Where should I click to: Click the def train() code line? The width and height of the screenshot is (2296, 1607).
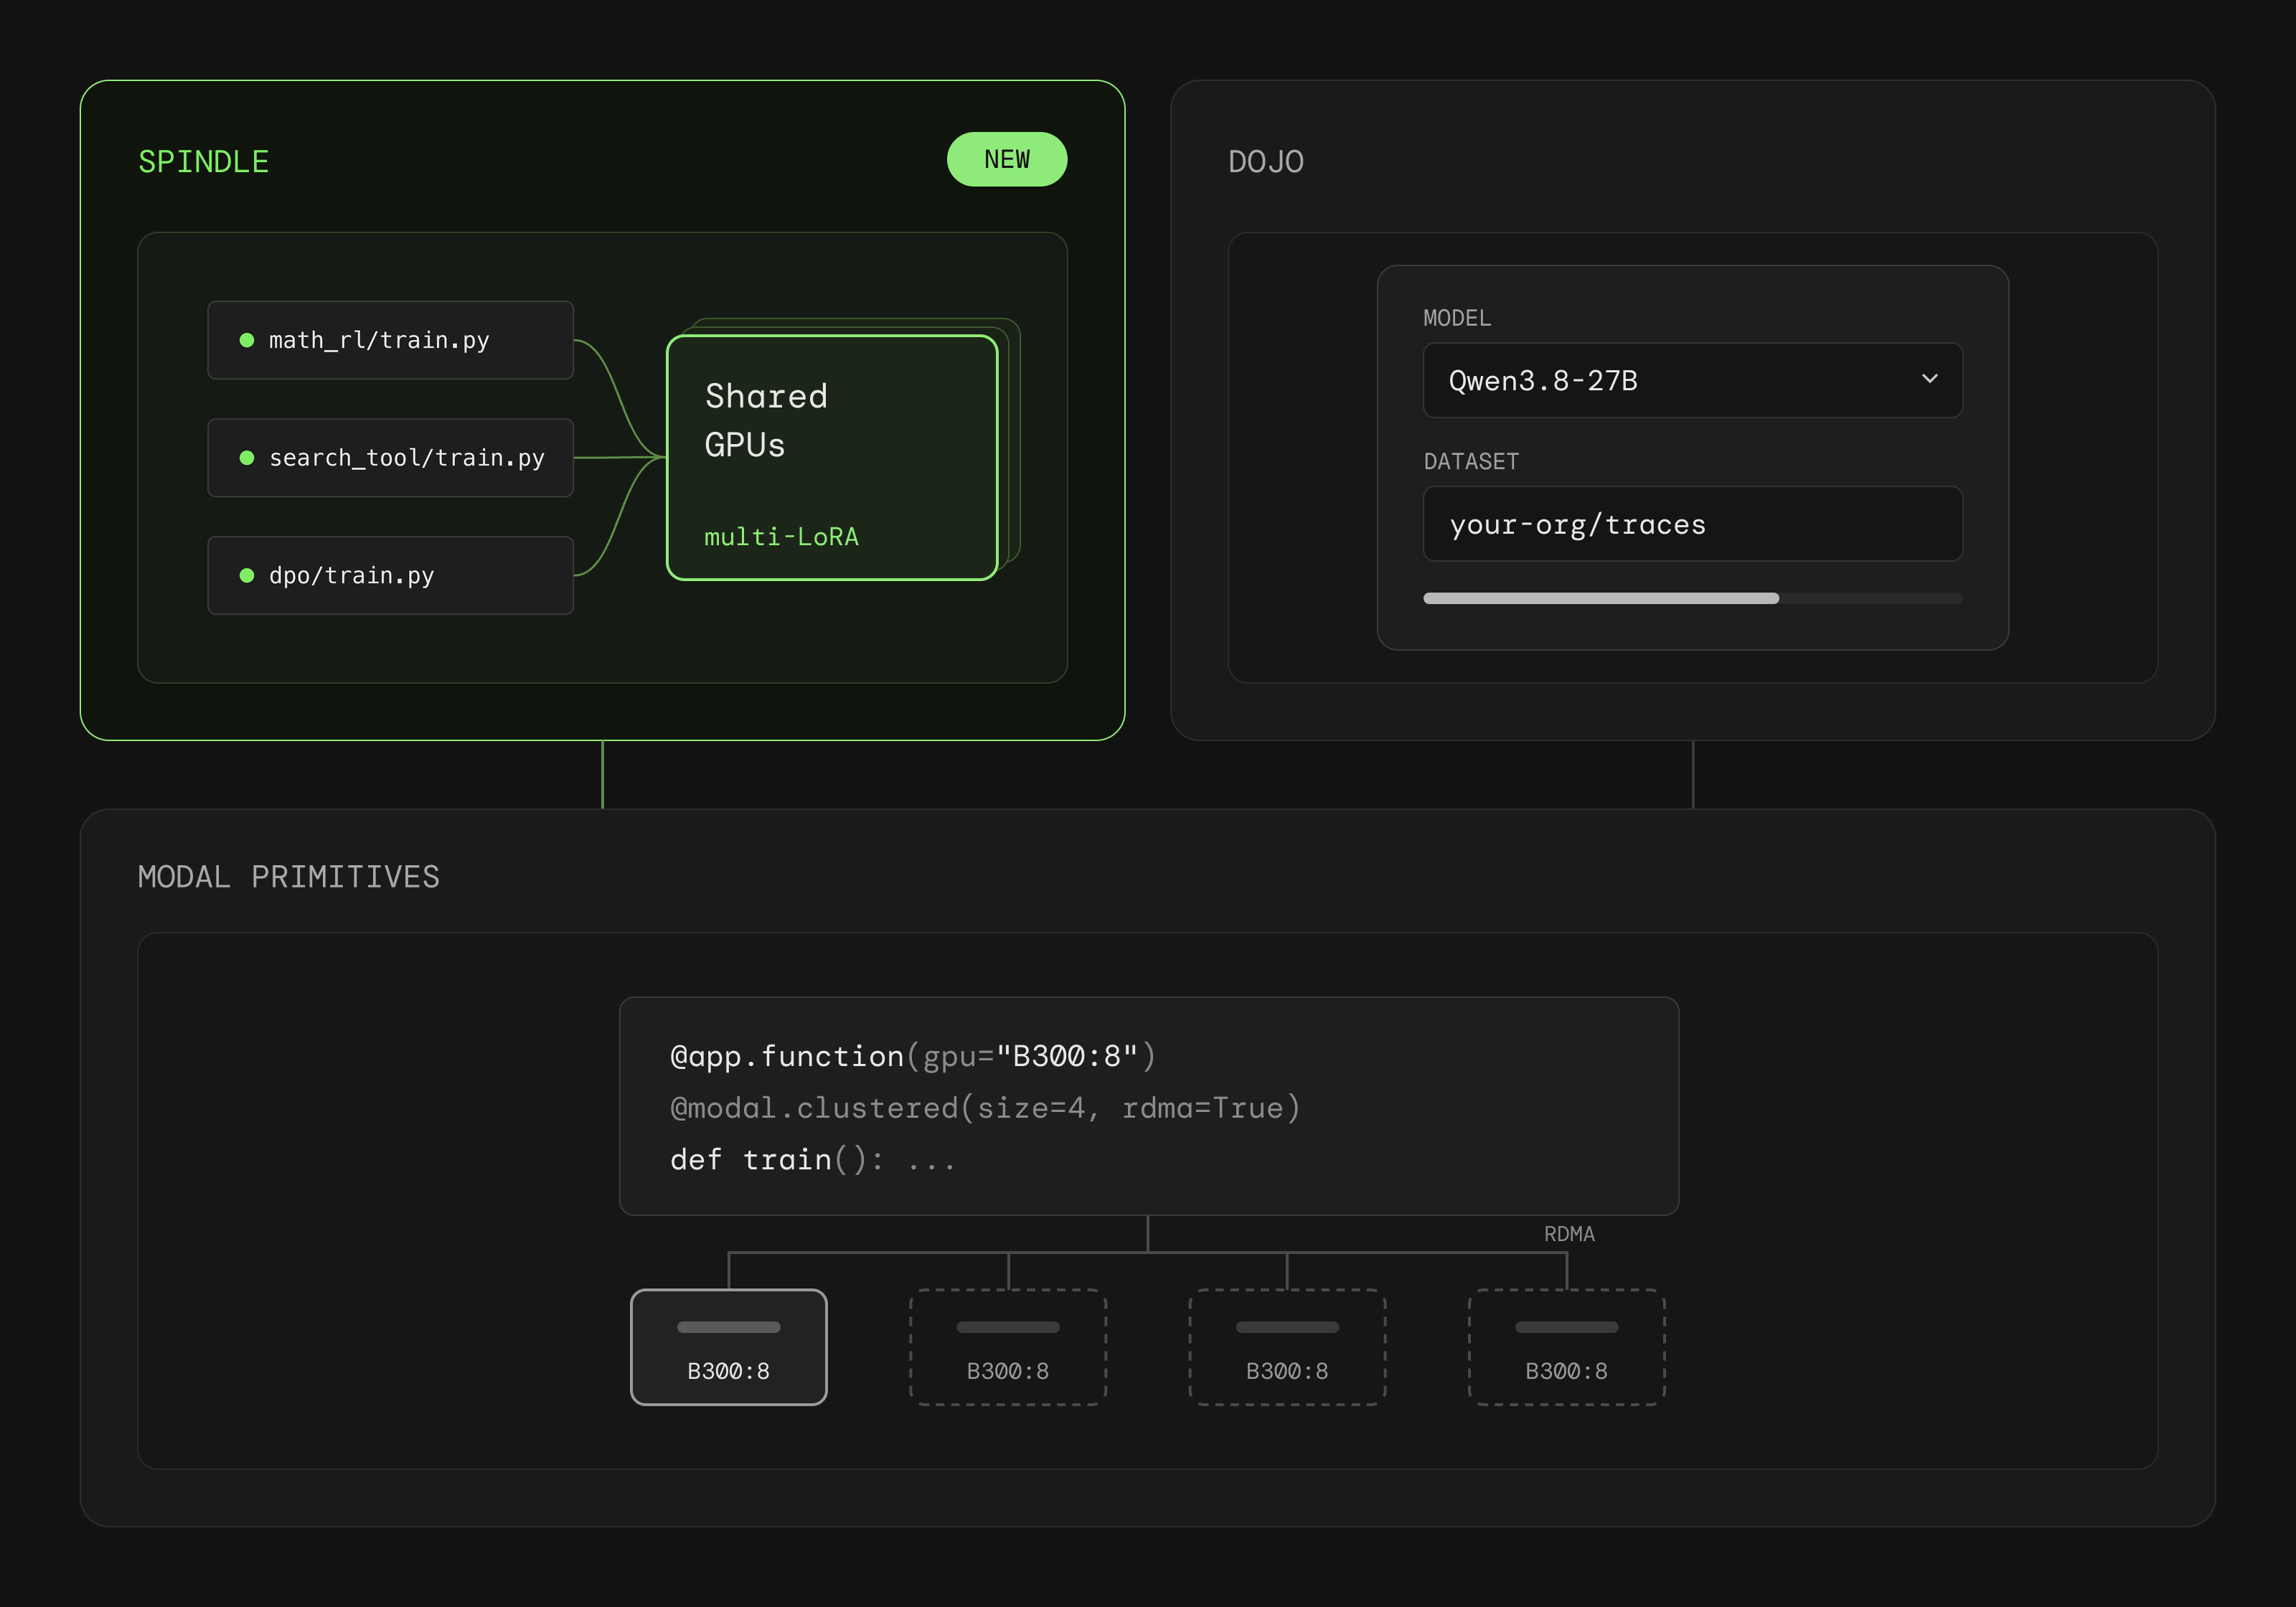pos(812,1160)
